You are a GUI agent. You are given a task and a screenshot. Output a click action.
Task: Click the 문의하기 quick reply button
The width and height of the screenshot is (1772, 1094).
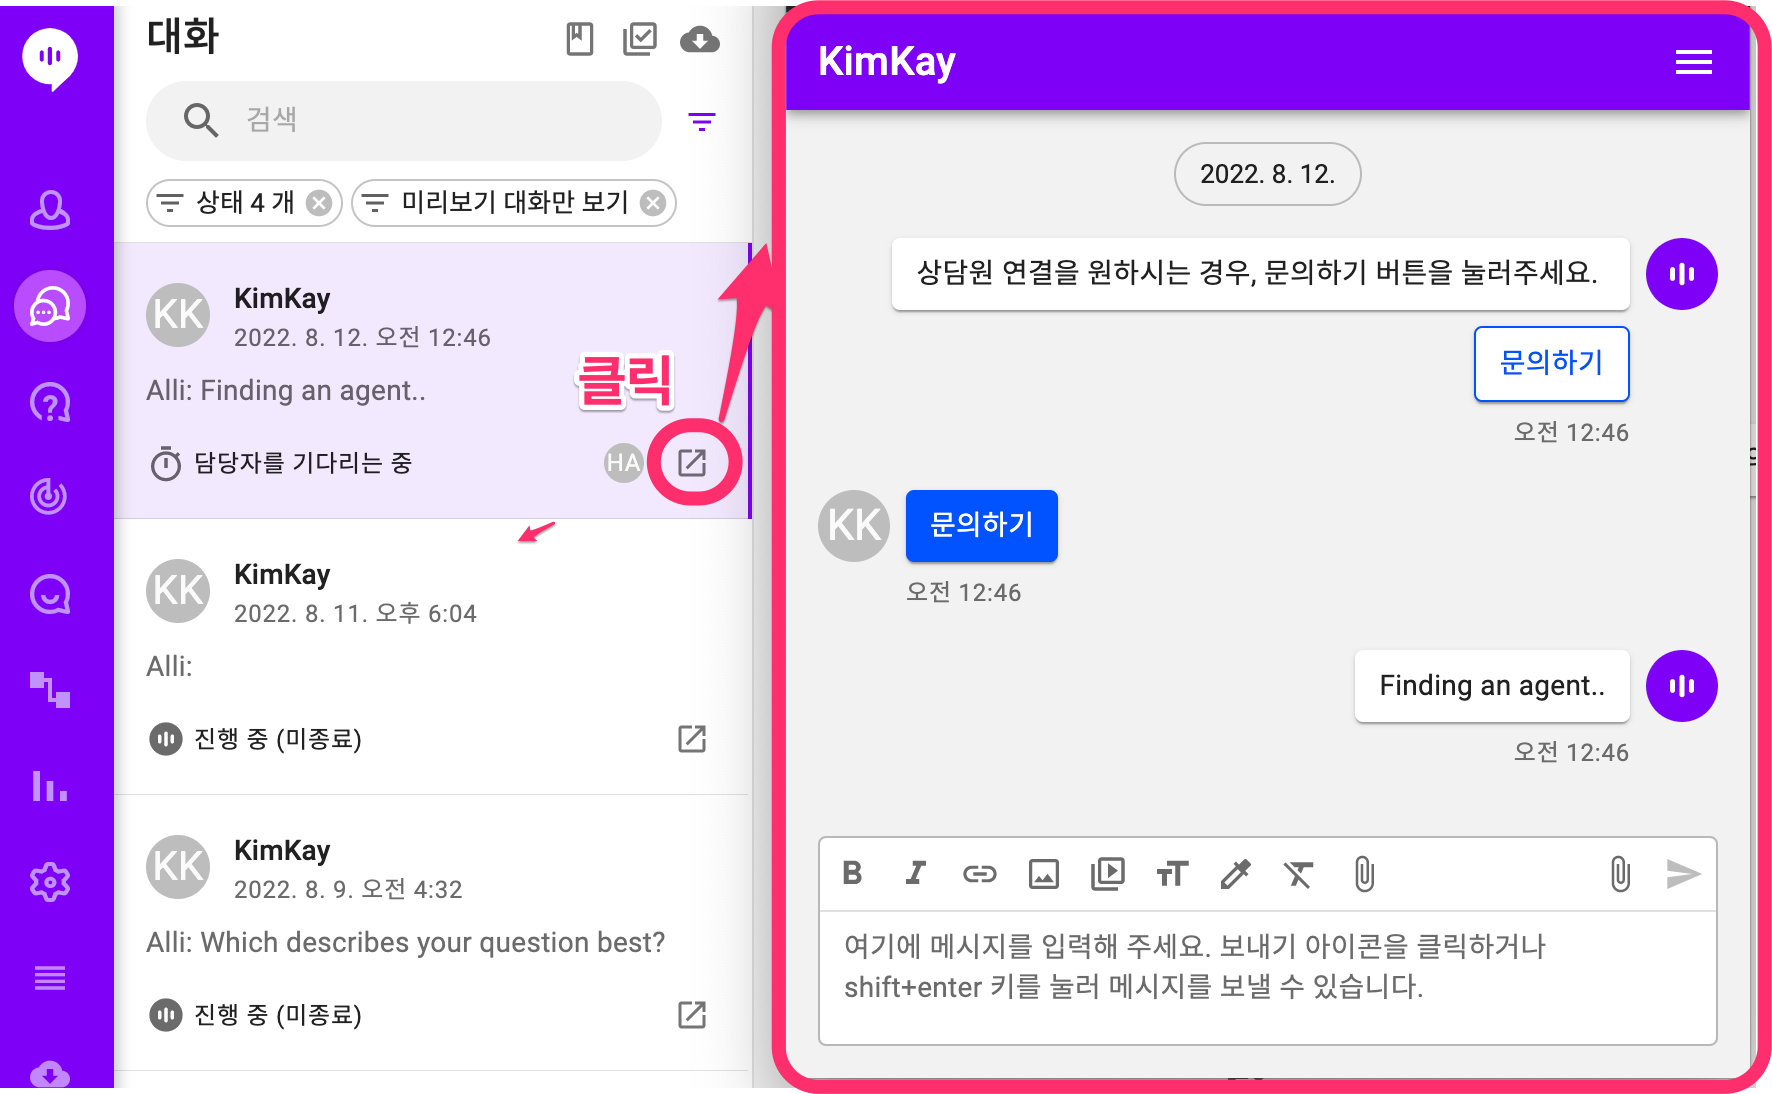tap(1551, 364)
